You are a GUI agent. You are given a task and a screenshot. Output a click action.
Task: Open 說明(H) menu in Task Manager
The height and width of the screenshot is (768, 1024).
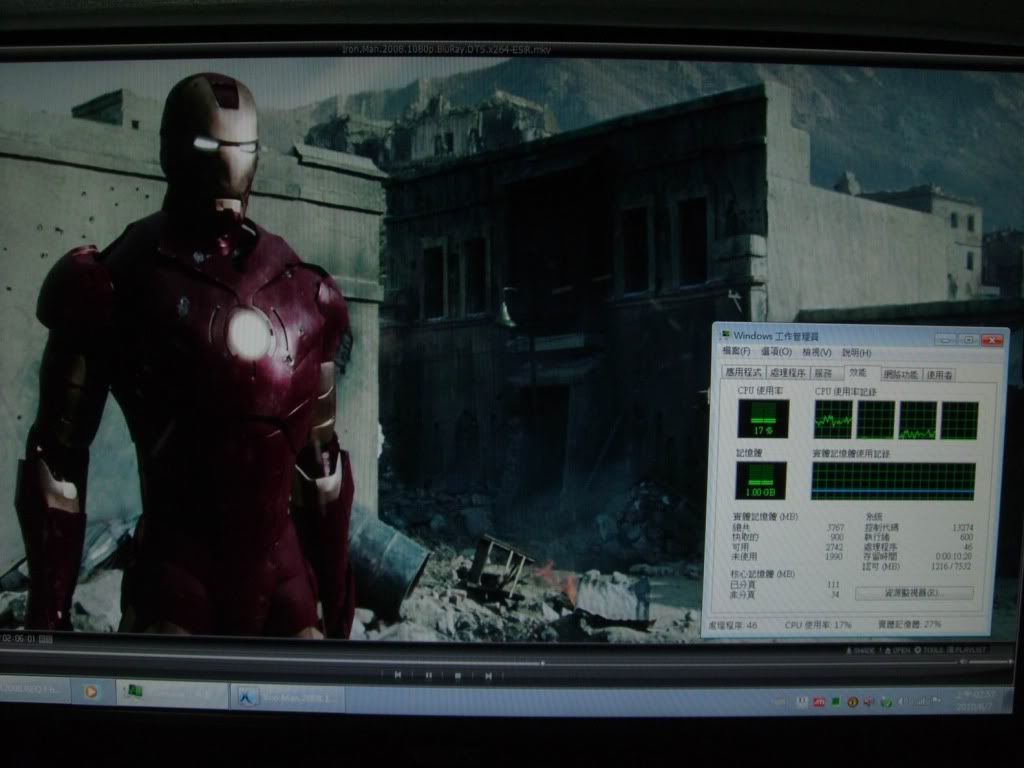(857, 352)
